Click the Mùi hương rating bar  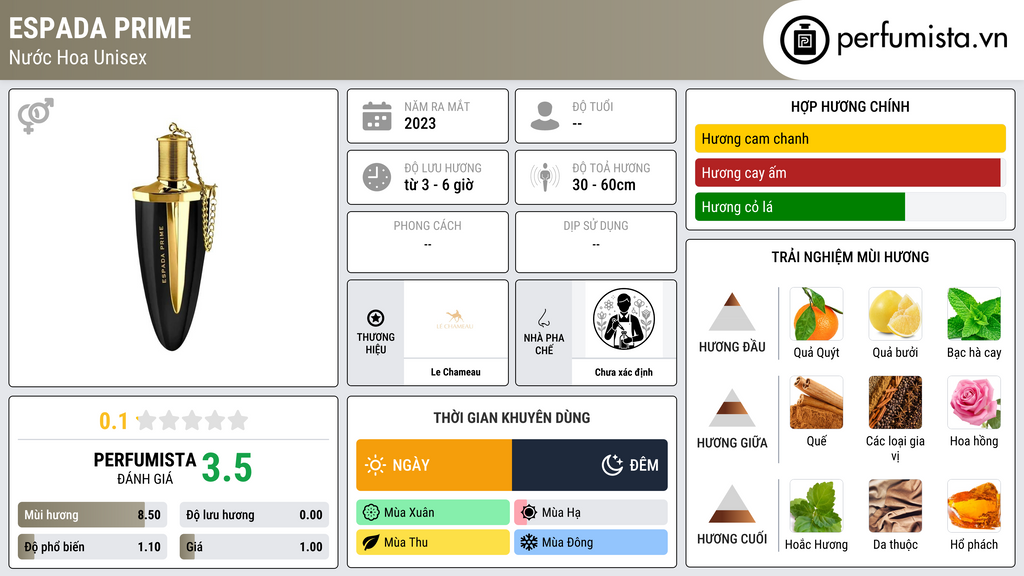[92, 515]
